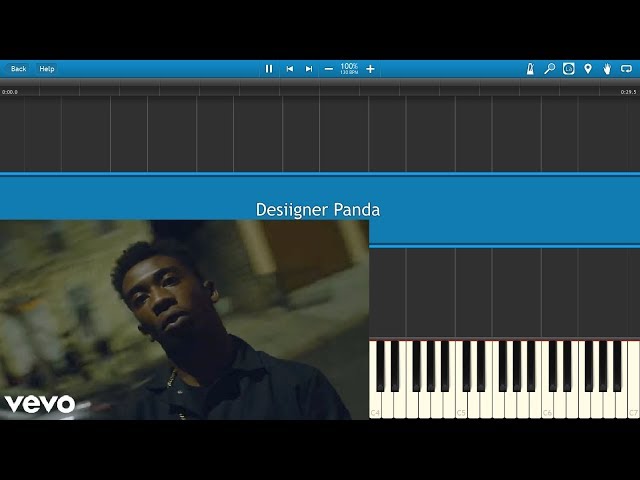Screen dimensions: 640x480
Task: Skip to the previous section
Action: tap(290, 69)
